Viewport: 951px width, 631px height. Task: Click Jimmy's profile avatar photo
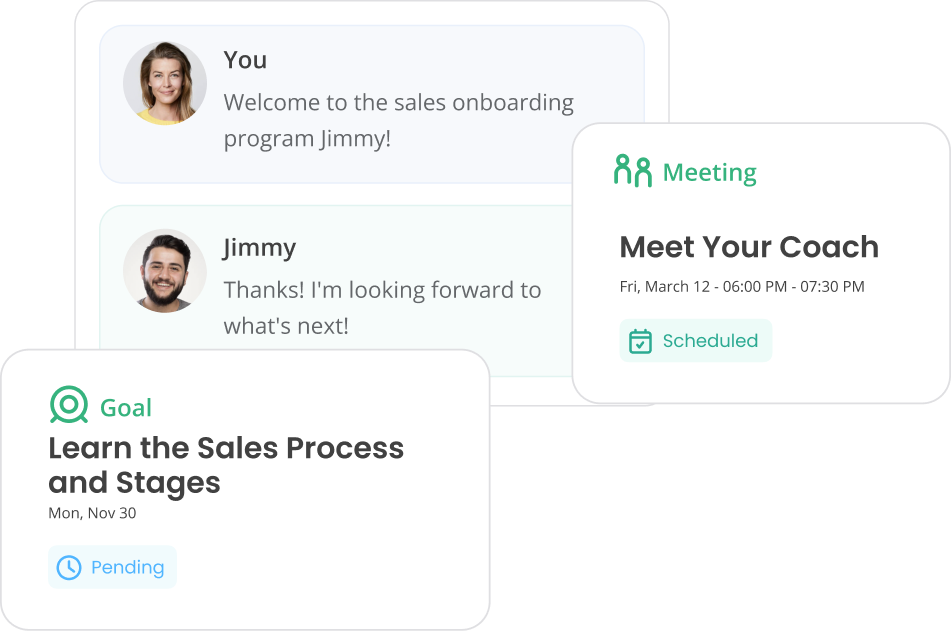point(165,271)
